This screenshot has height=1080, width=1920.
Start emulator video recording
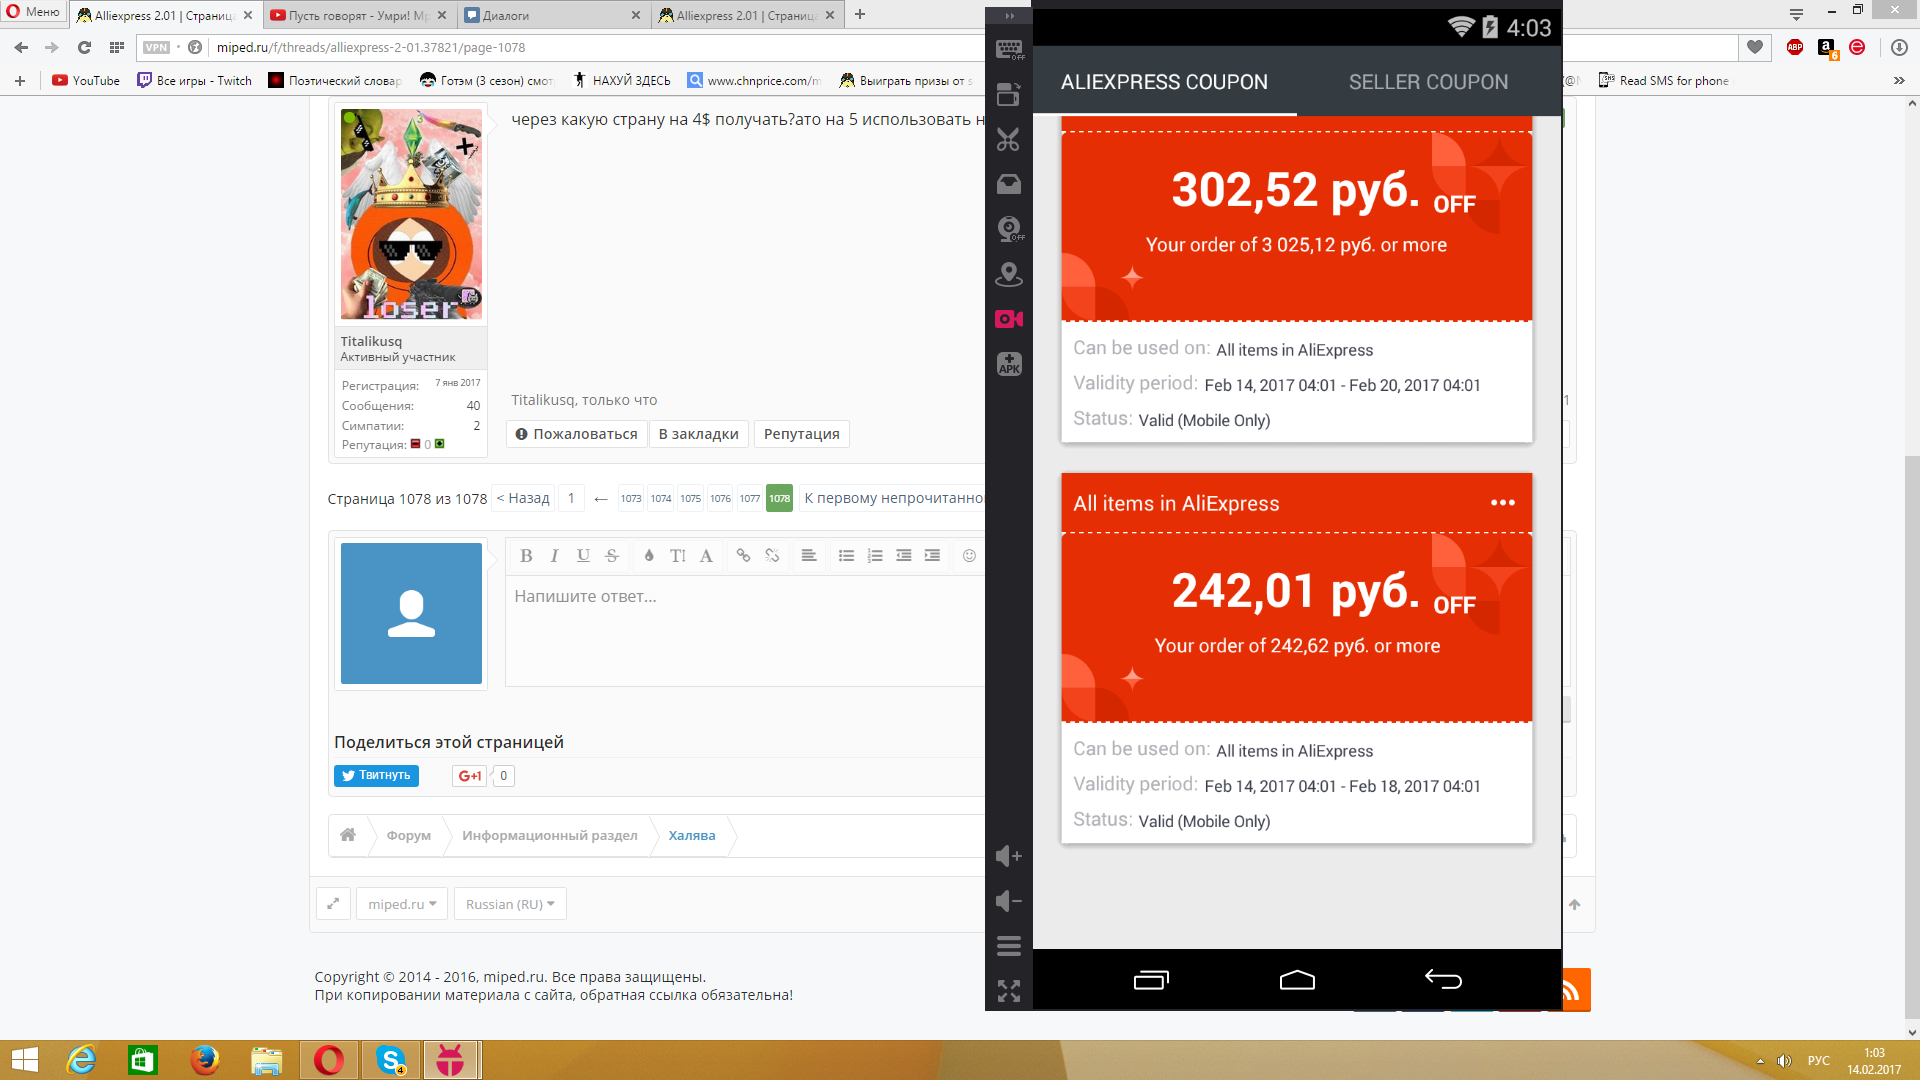point(1009,319)
